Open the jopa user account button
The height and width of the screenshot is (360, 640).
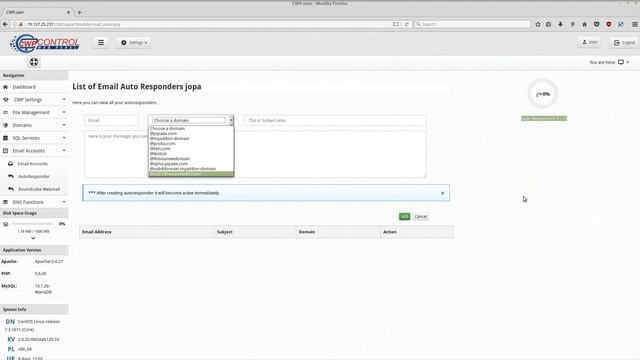coord(589,42)
